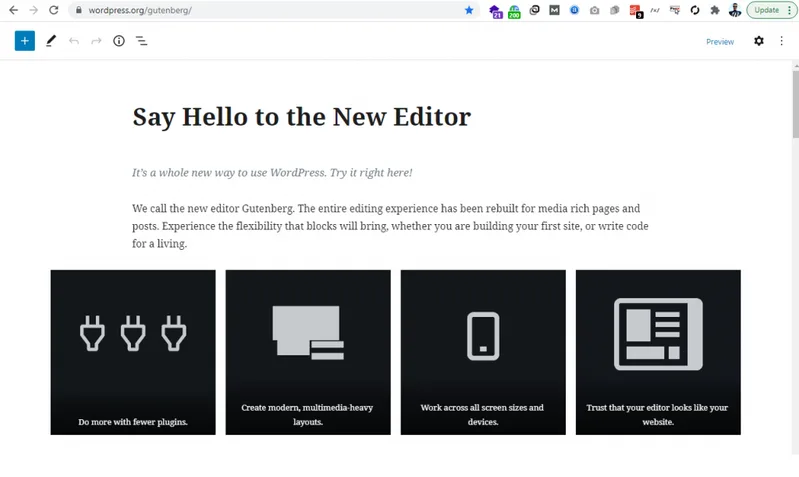Click the Preview link

720,42
